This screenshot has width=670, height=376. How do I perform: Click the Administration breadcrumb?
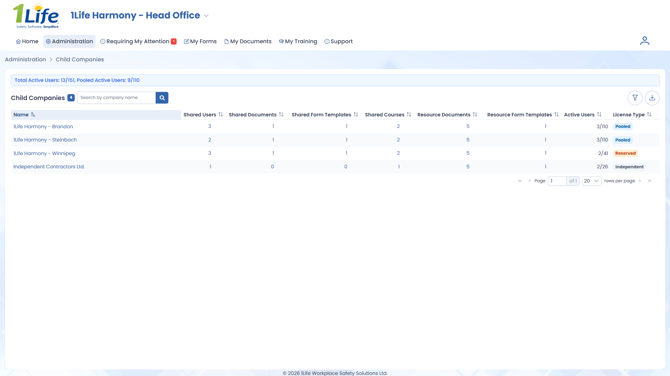click(x=25, y=59)
